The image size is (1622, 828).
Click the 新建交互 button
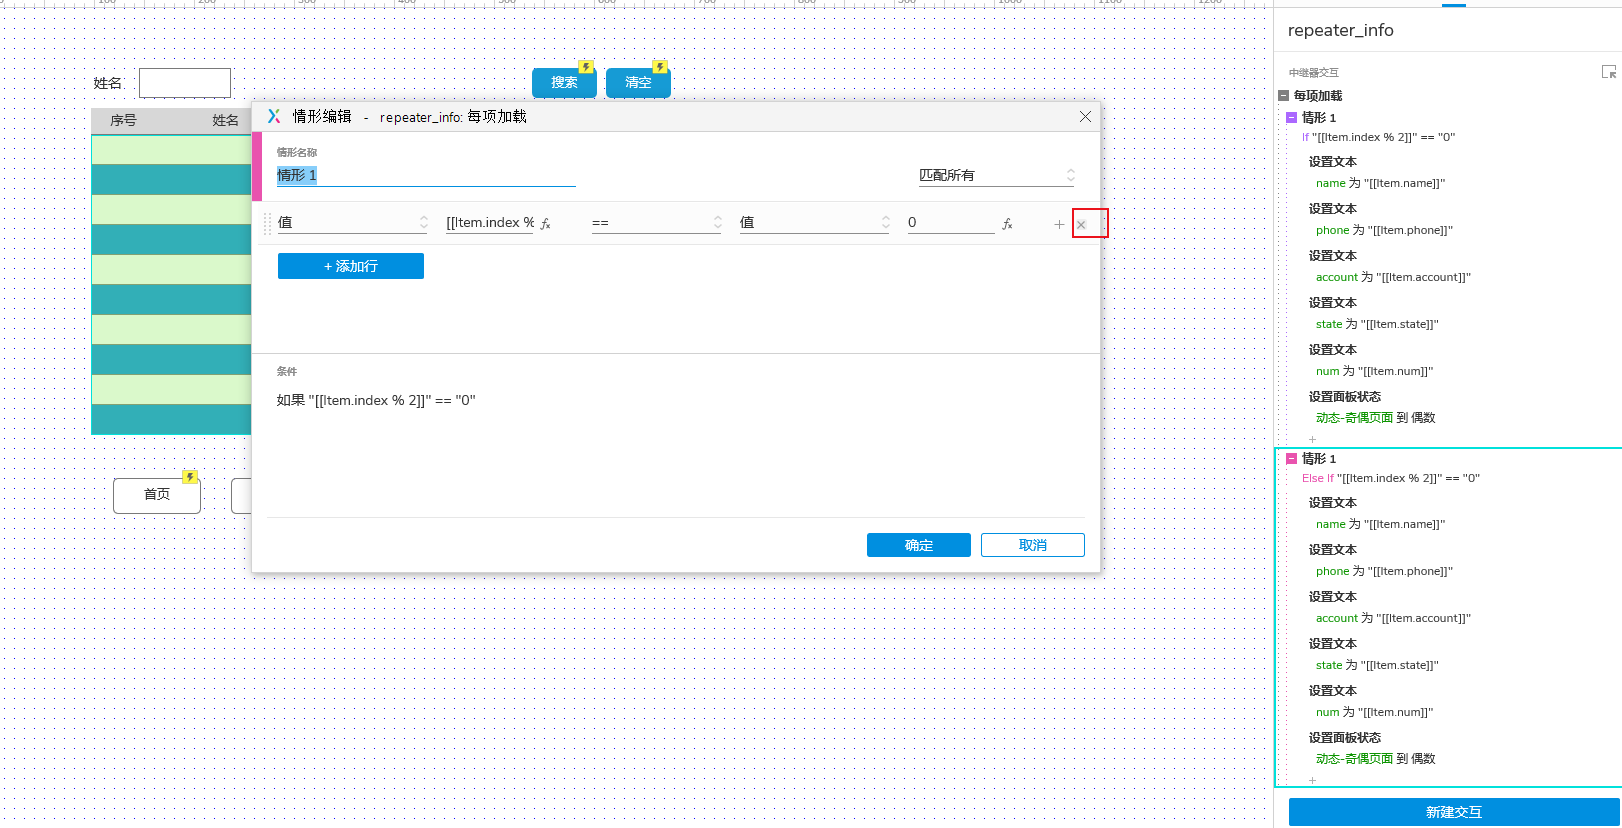pos(1454,812)
